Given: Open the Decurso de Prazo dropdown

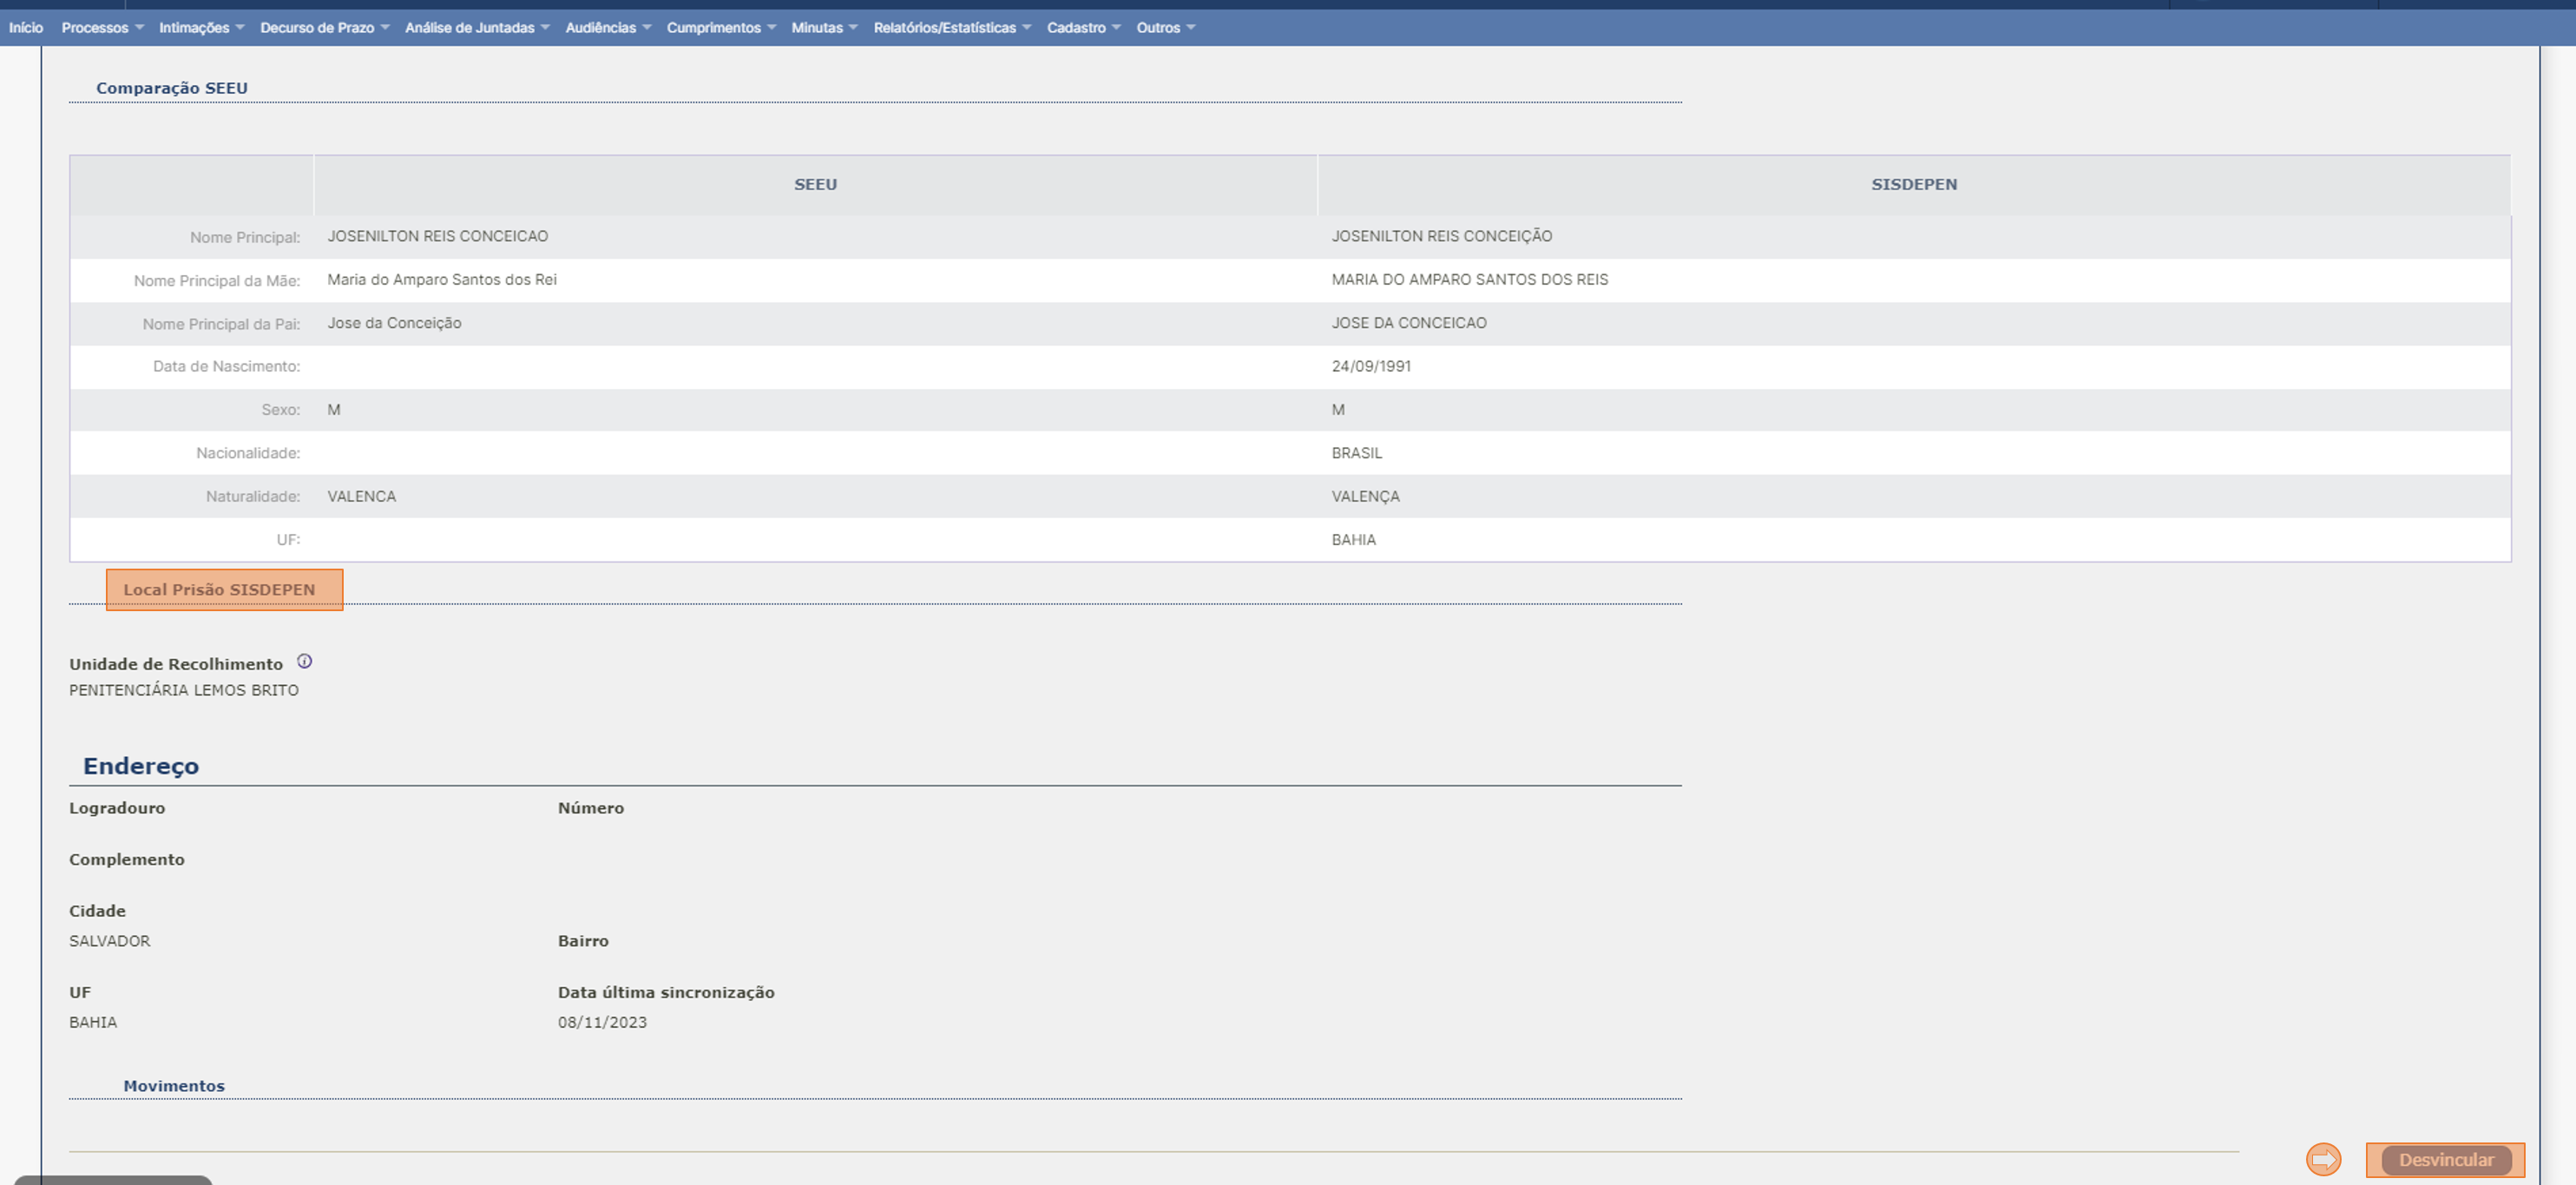Looking at the screenshot, I should (x=324, y=27).
